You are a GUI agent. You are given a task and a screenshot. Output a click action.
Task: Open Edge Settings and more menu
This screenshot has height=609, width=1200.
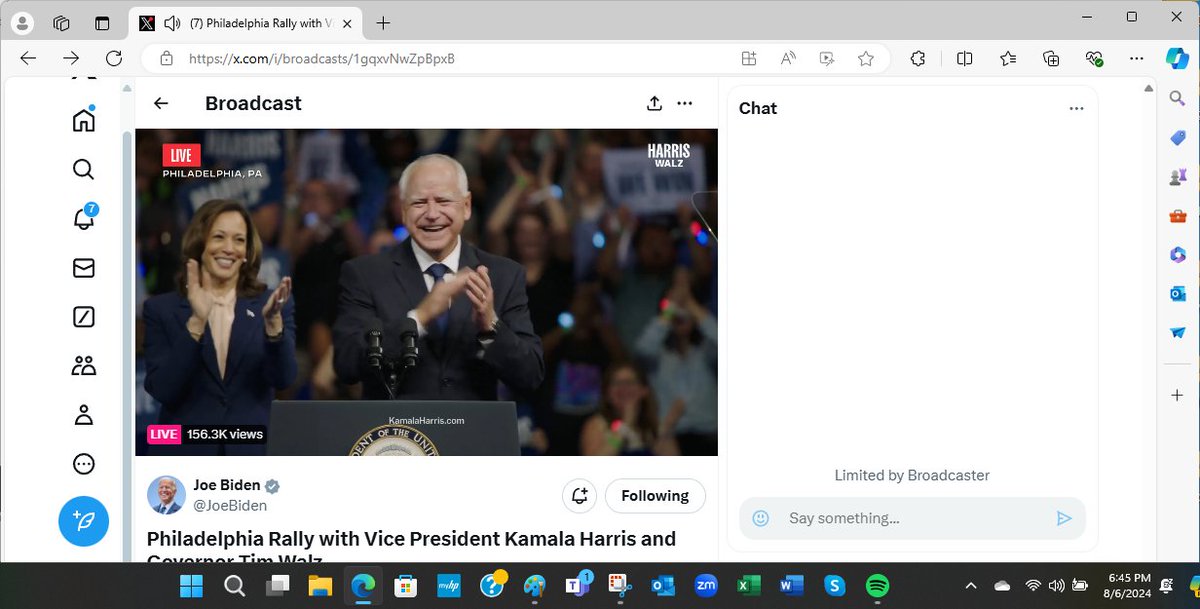1136,59
